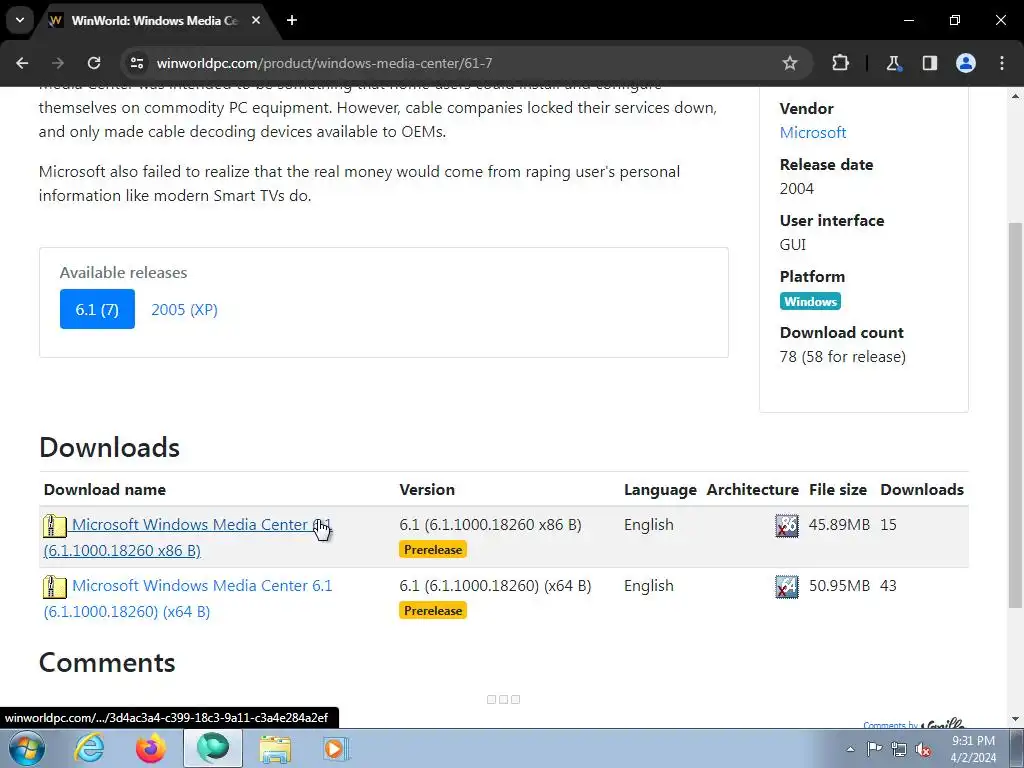Viewport: 1024px width, 768px height.
Task: Open Action Center flag icon
Action: click(874, 749)
